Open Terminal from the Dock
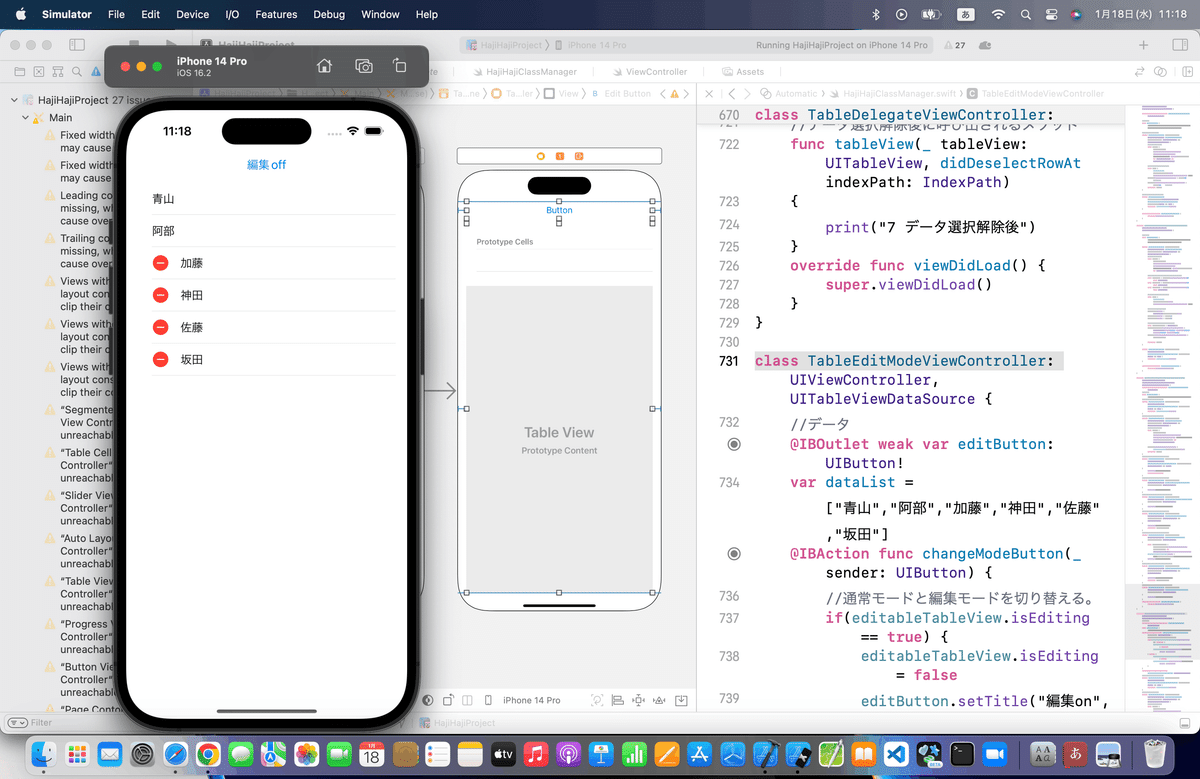This screenshot has width=1200, height=779. pyautogui.click(x=962, y=753)
